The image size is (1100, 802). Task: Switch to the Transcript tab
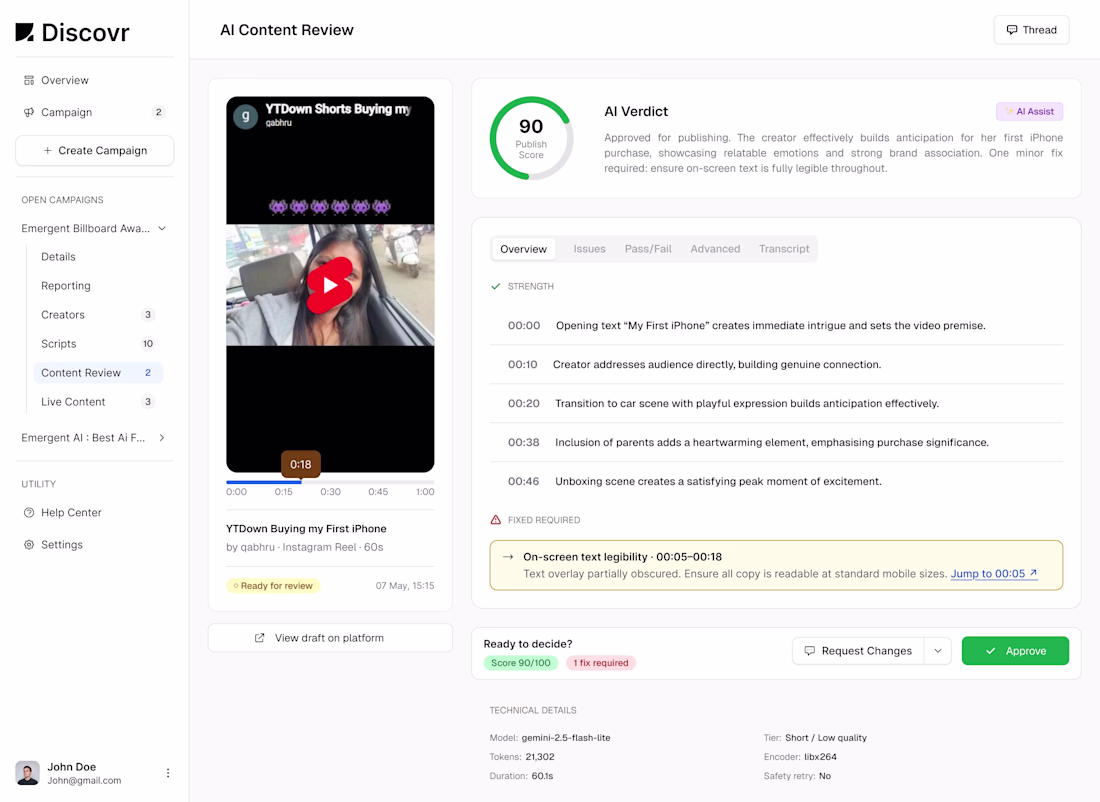point(784,249)
